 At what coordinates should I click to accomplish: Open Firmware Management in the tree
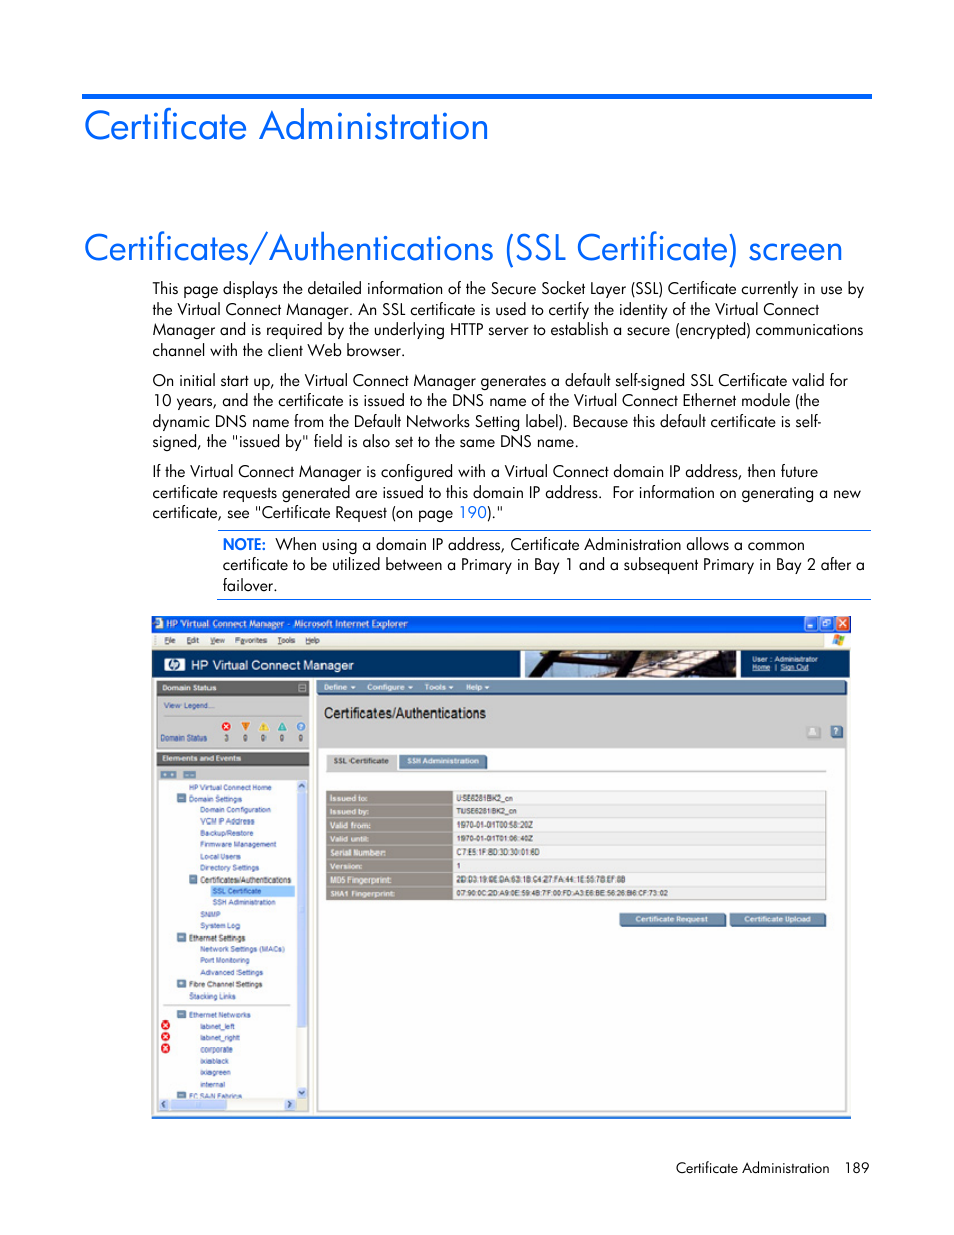(238, 844)
